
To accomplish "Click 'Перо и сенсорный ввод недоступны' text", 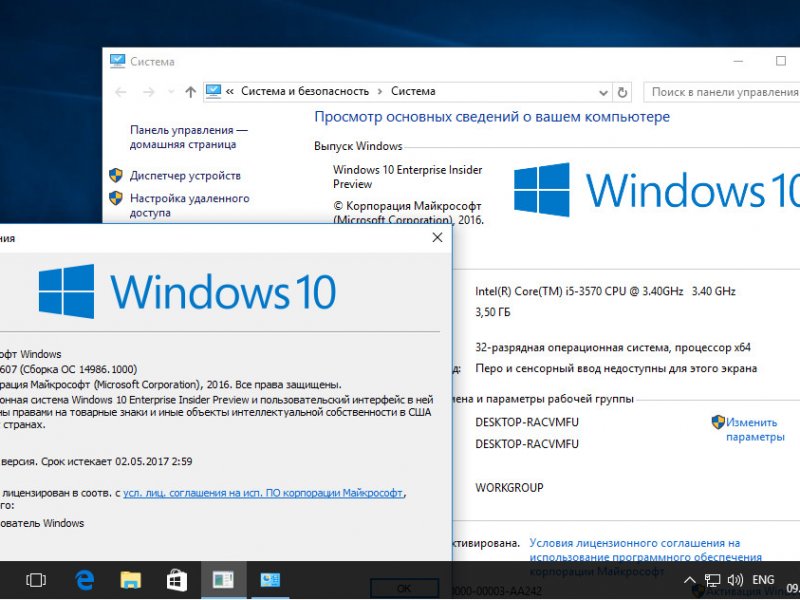I will coord(570,368).
